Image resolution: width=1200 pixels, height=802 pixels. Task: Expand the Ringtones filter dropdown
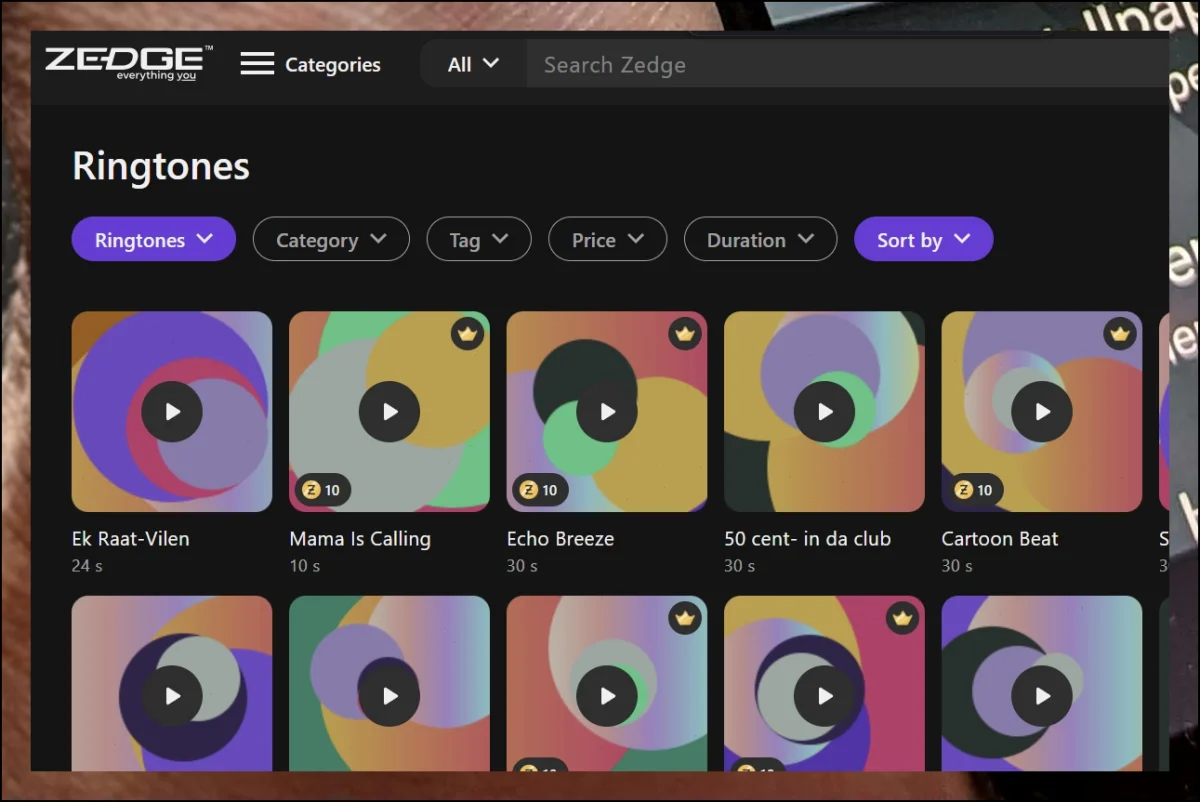point(154,239)
